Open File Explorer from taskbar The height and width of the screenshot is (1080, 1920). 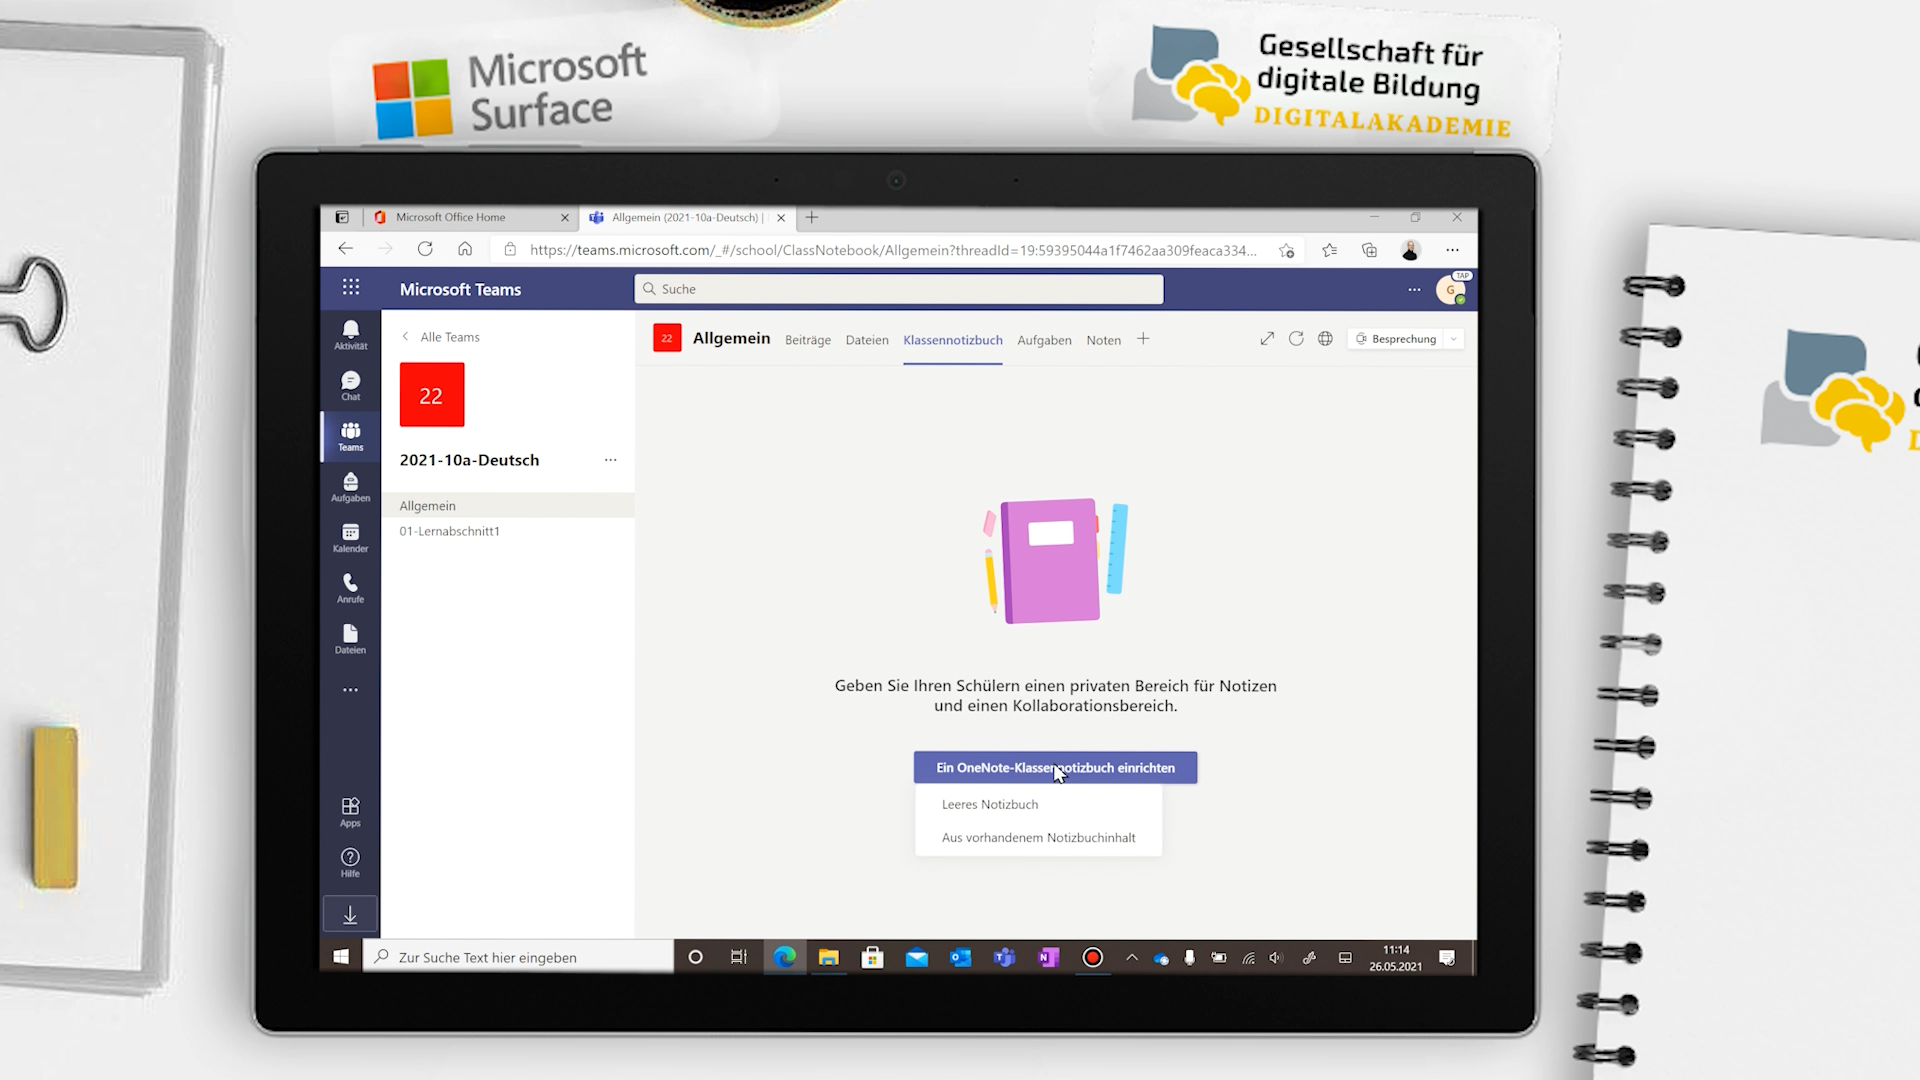pyautogui.click(x=828, y=958)
